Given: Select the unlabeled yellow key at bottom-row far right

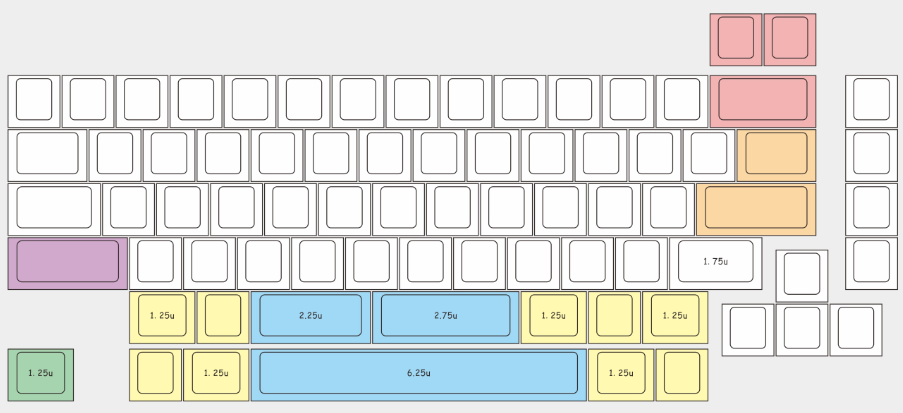Looking at the screenshot, I should click(x=682, y=374).
